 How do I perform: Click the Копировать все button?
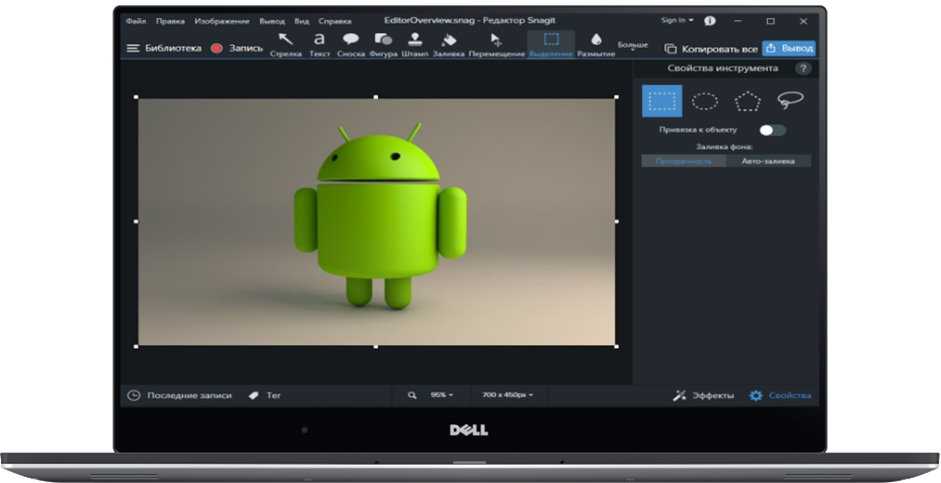coord(711,48)
